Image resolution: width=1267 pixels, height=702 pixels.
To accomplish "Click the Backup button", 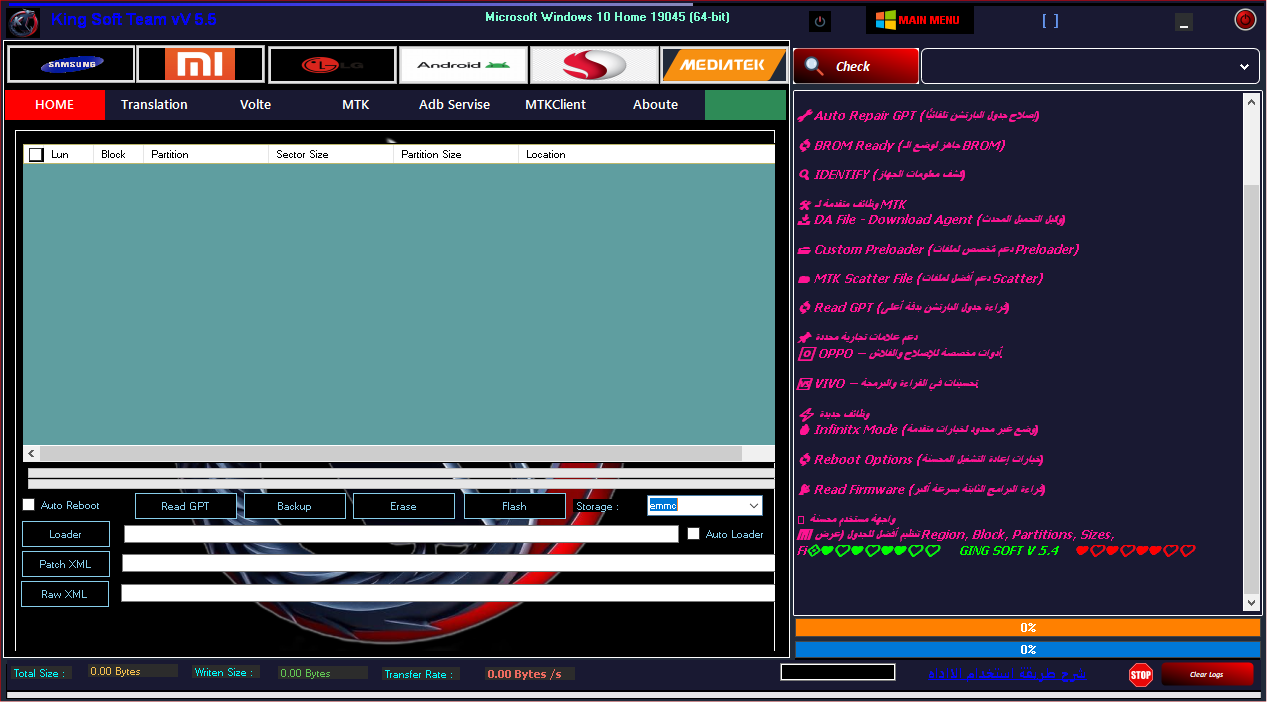I will pos(295,506).
